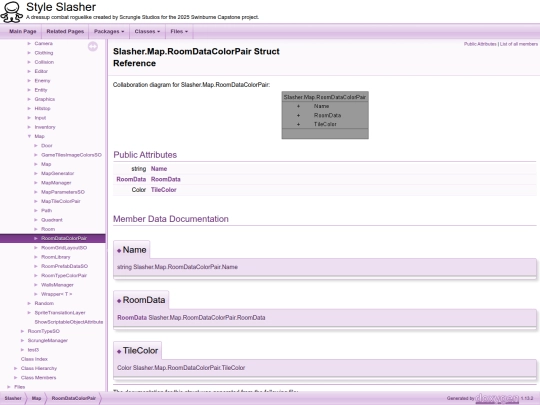540x405 pixels.
Task: Expand the Inventory tree node
Action: pos(29,127)
